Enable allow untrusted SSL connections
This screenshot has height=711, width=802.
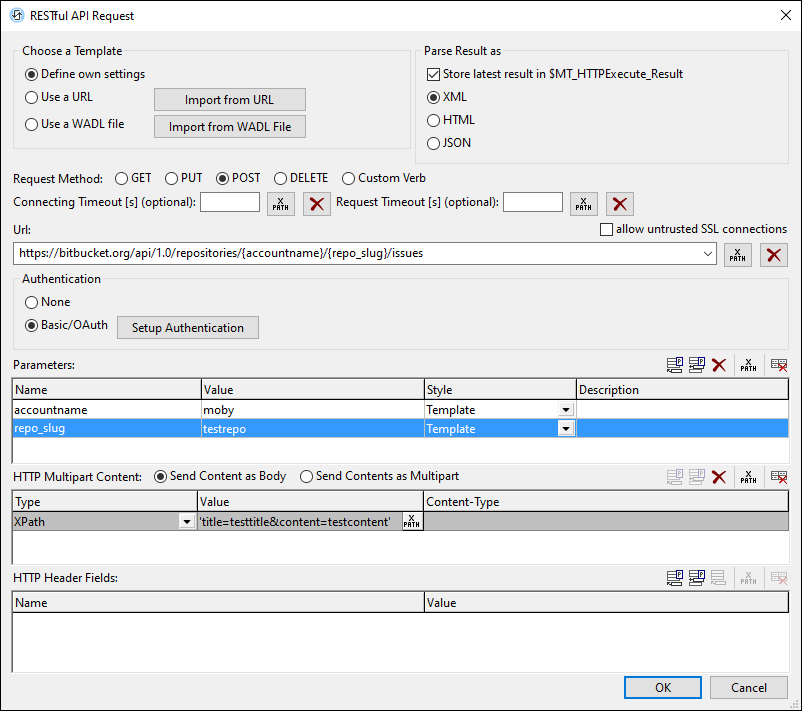coord(606,230)
